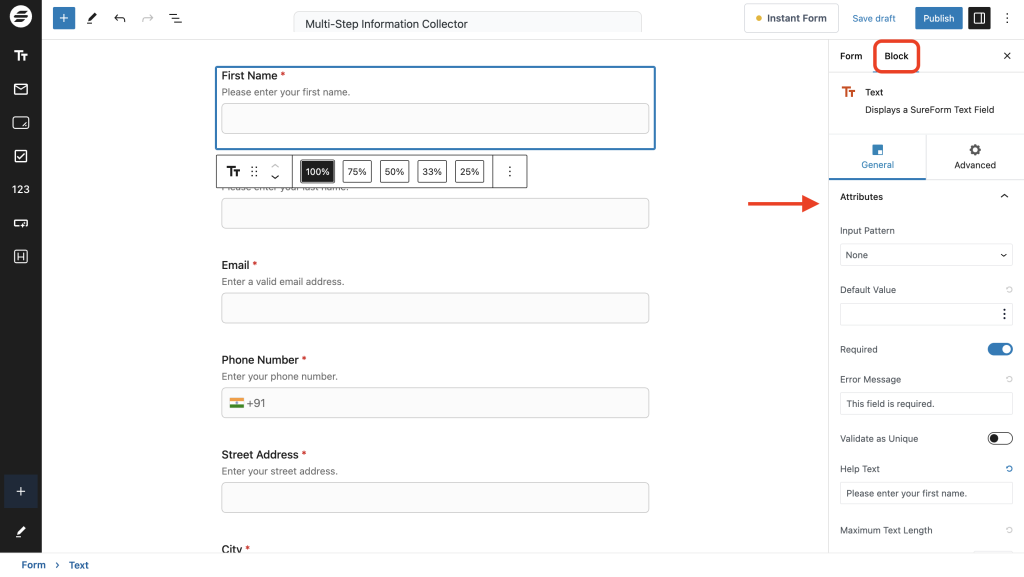Screen dimensions: 1024x577
Task: Open the Input Pattern dropdown
Action: click(x=925, y=255)
